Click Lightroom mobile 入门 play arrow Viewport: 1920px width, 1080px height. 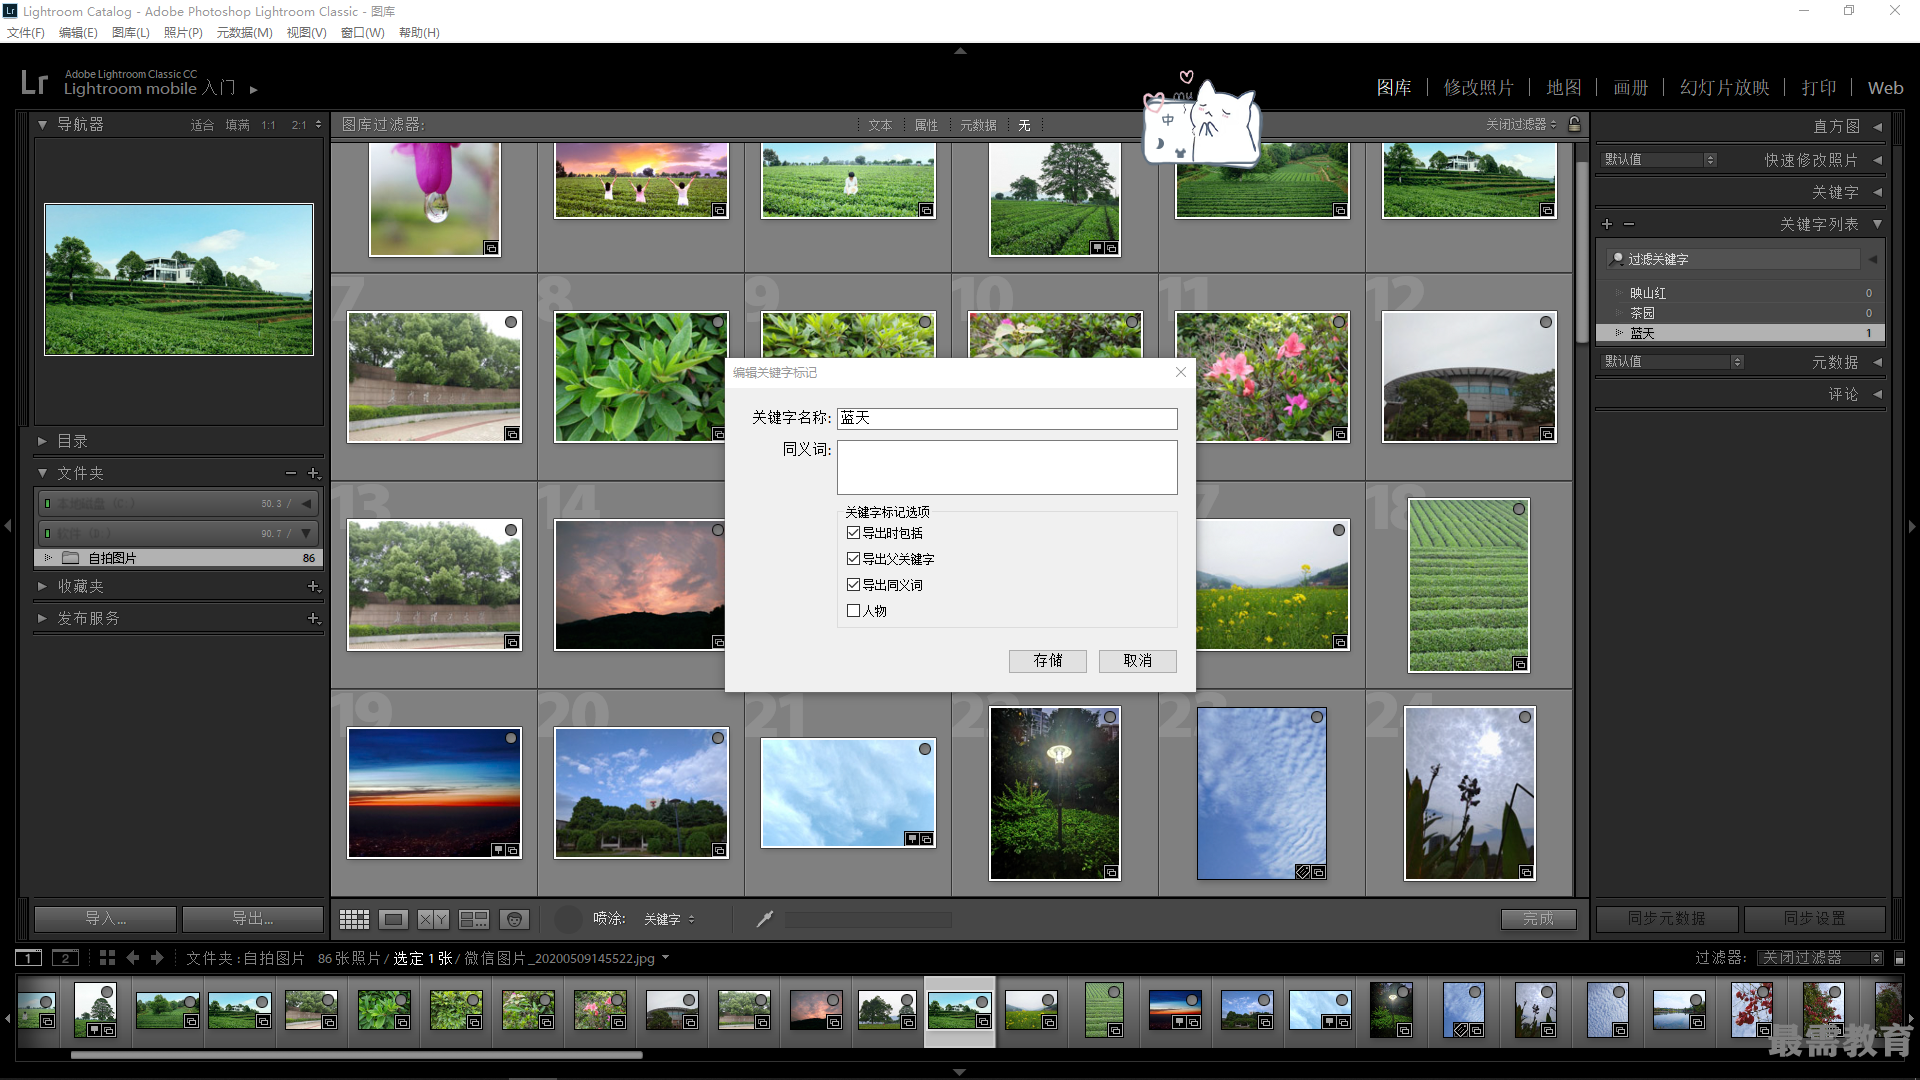pyautogui.click(x=254, y=89)
